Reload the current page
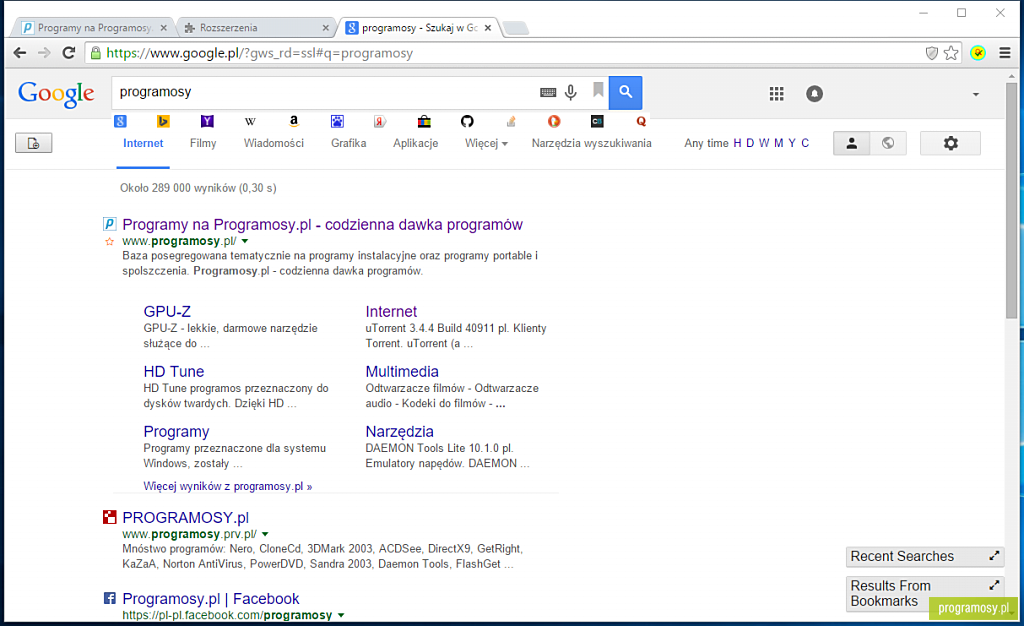1024x626 pixels. [x=69, y=53]
